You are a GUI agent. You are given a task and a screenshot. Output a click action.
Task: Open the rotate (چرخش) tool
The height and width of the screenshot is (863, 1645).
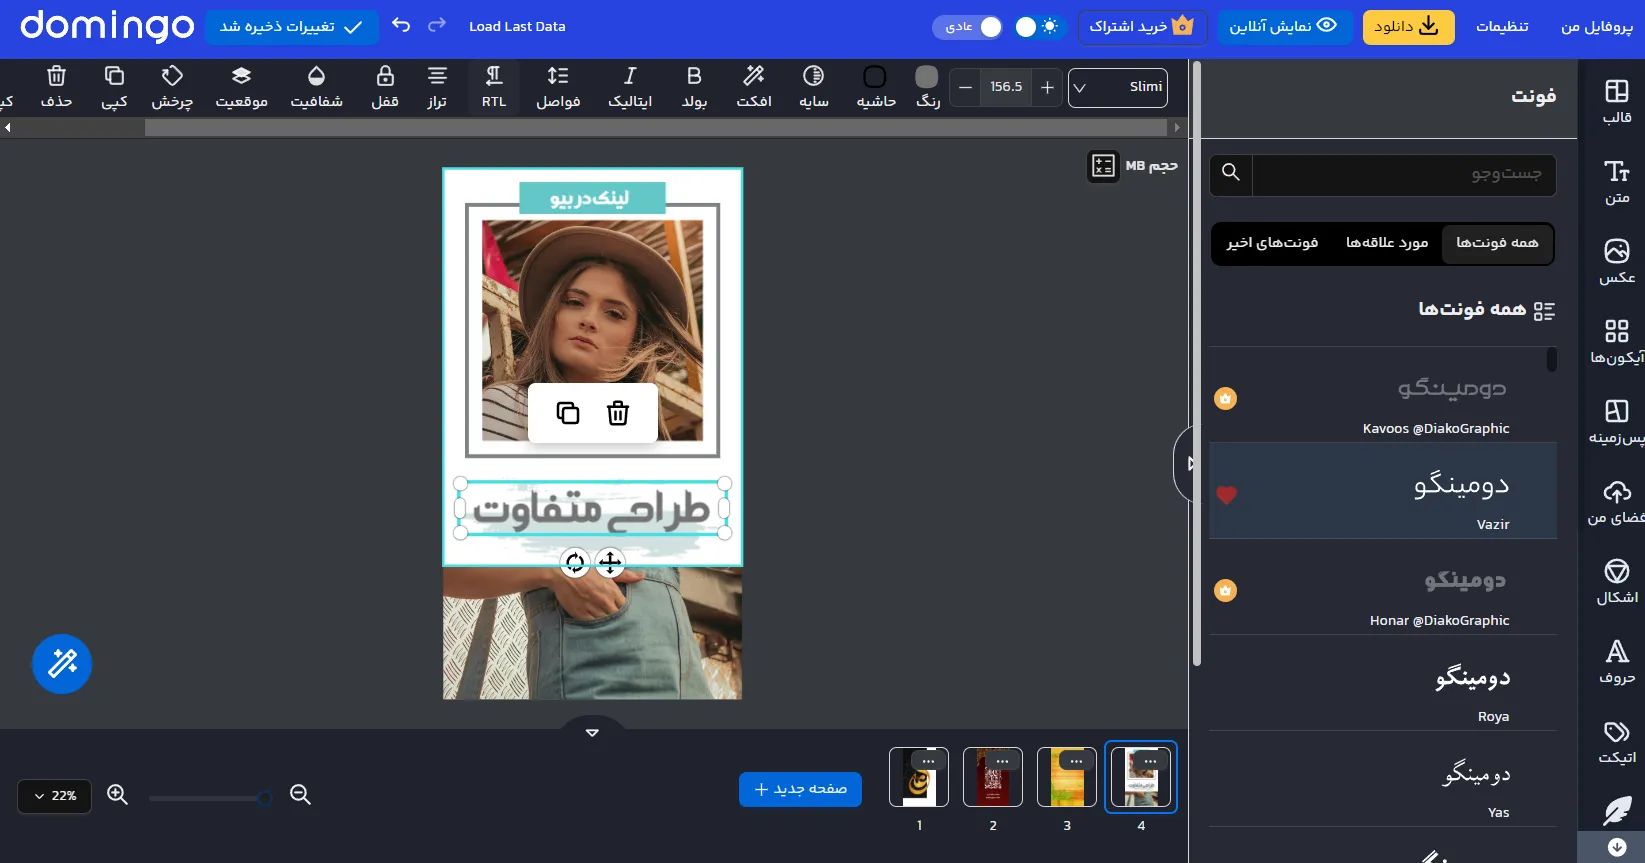point(172,87)
